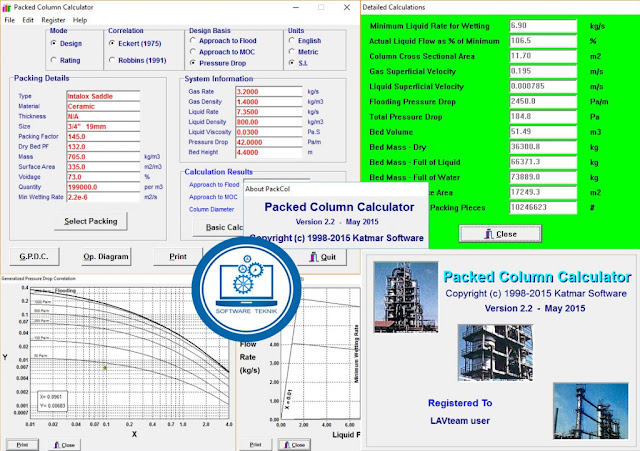Click the Basic Calc button
This screenshot has height=451, width=640.
[219, 227]
